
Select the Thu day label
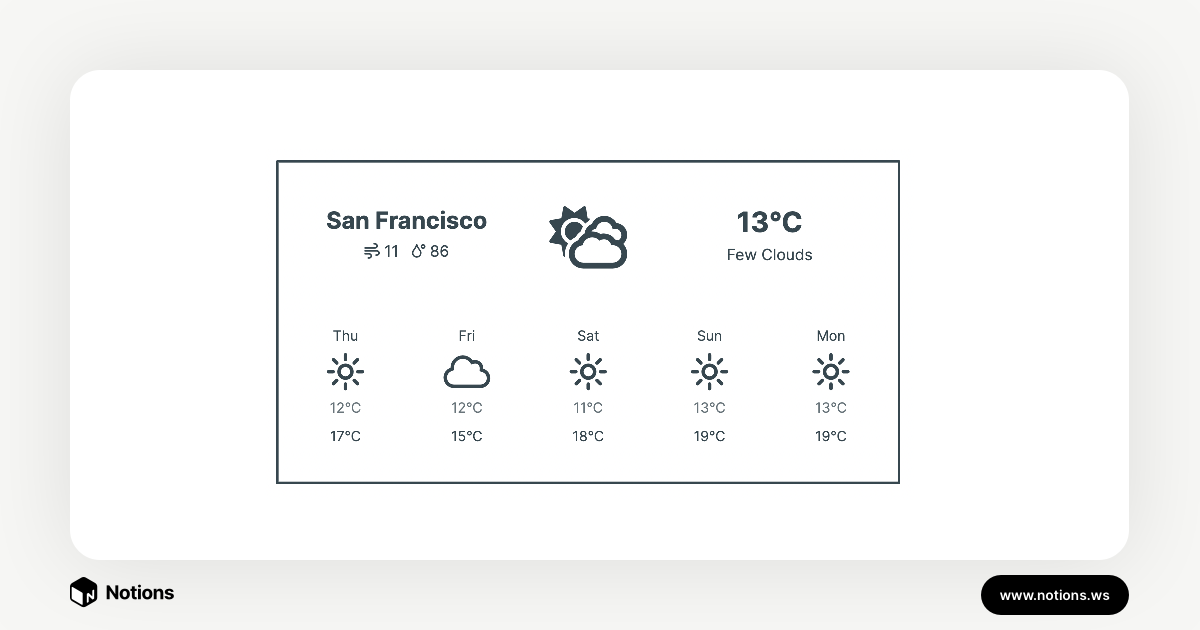click(345, 336)
